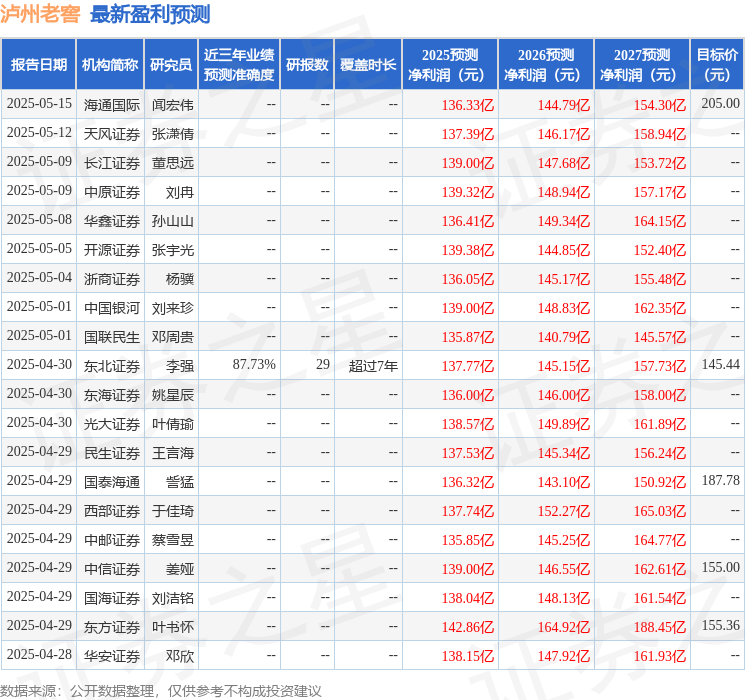The height and width of the screenshot is (700, 745).
Task: Select the 华鑫证券 institution cell
Action: [x=112, y=221]
